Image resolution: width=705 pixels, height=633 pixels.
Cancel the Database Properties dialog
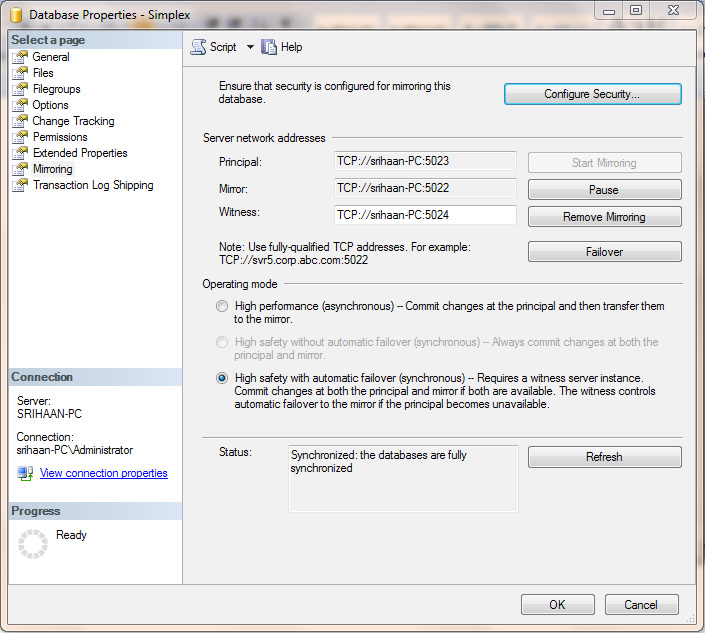click(641, 605)
